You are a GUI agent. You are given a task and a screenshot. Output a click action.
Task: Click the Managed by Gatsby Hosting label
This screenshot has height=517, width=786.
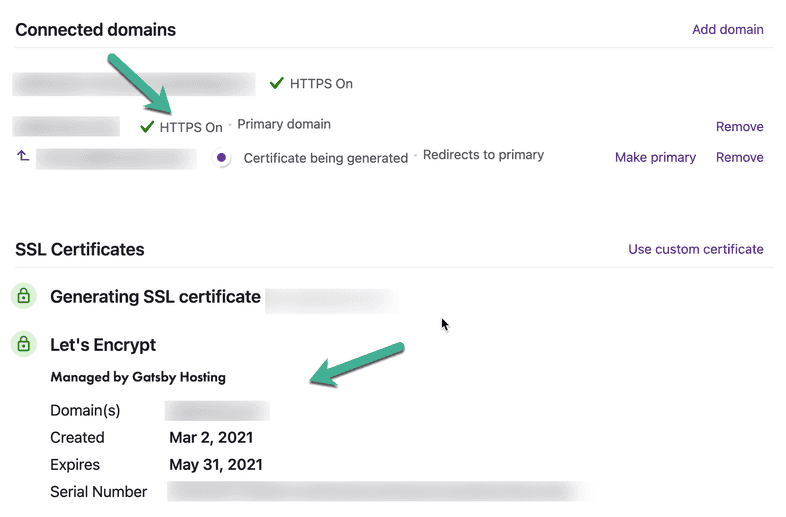click(x=138, y=377)
